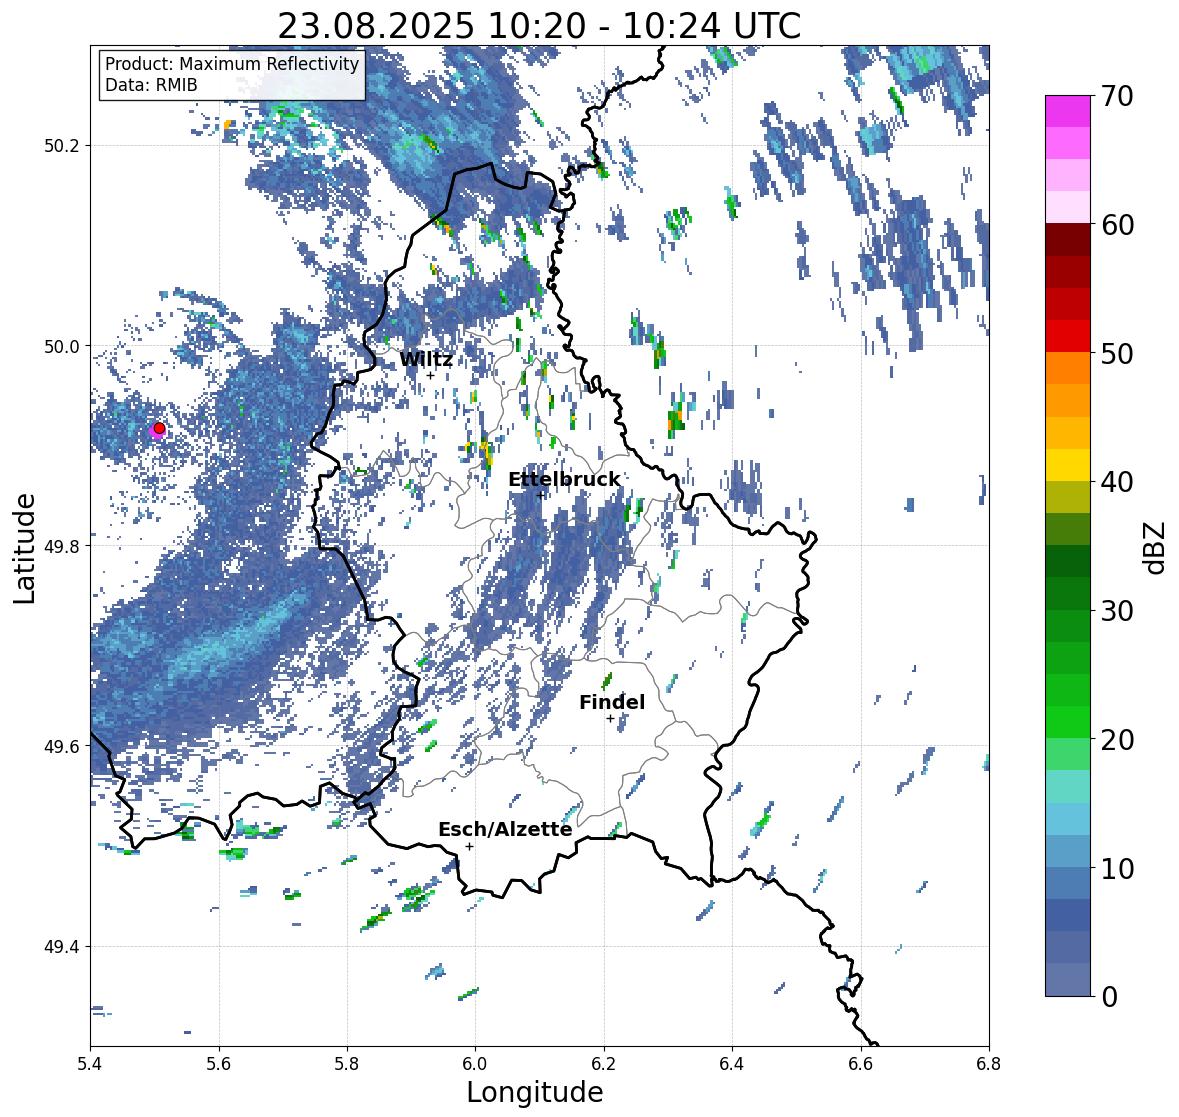
Task: Click the Findel station label
Action: [x=612, y=702]
